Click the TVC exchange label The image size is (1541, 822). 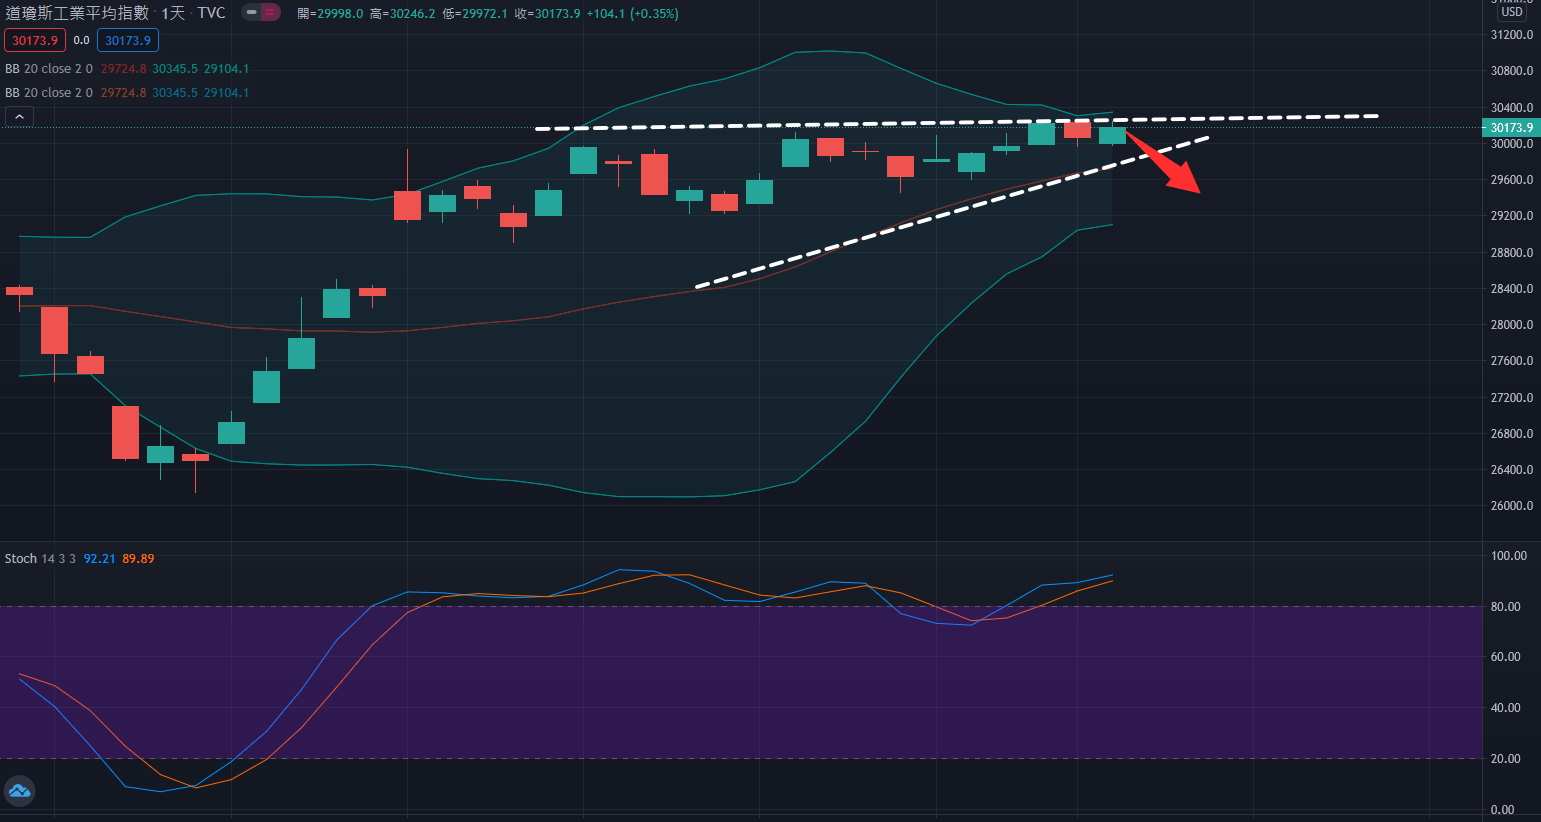pos(211,13)
